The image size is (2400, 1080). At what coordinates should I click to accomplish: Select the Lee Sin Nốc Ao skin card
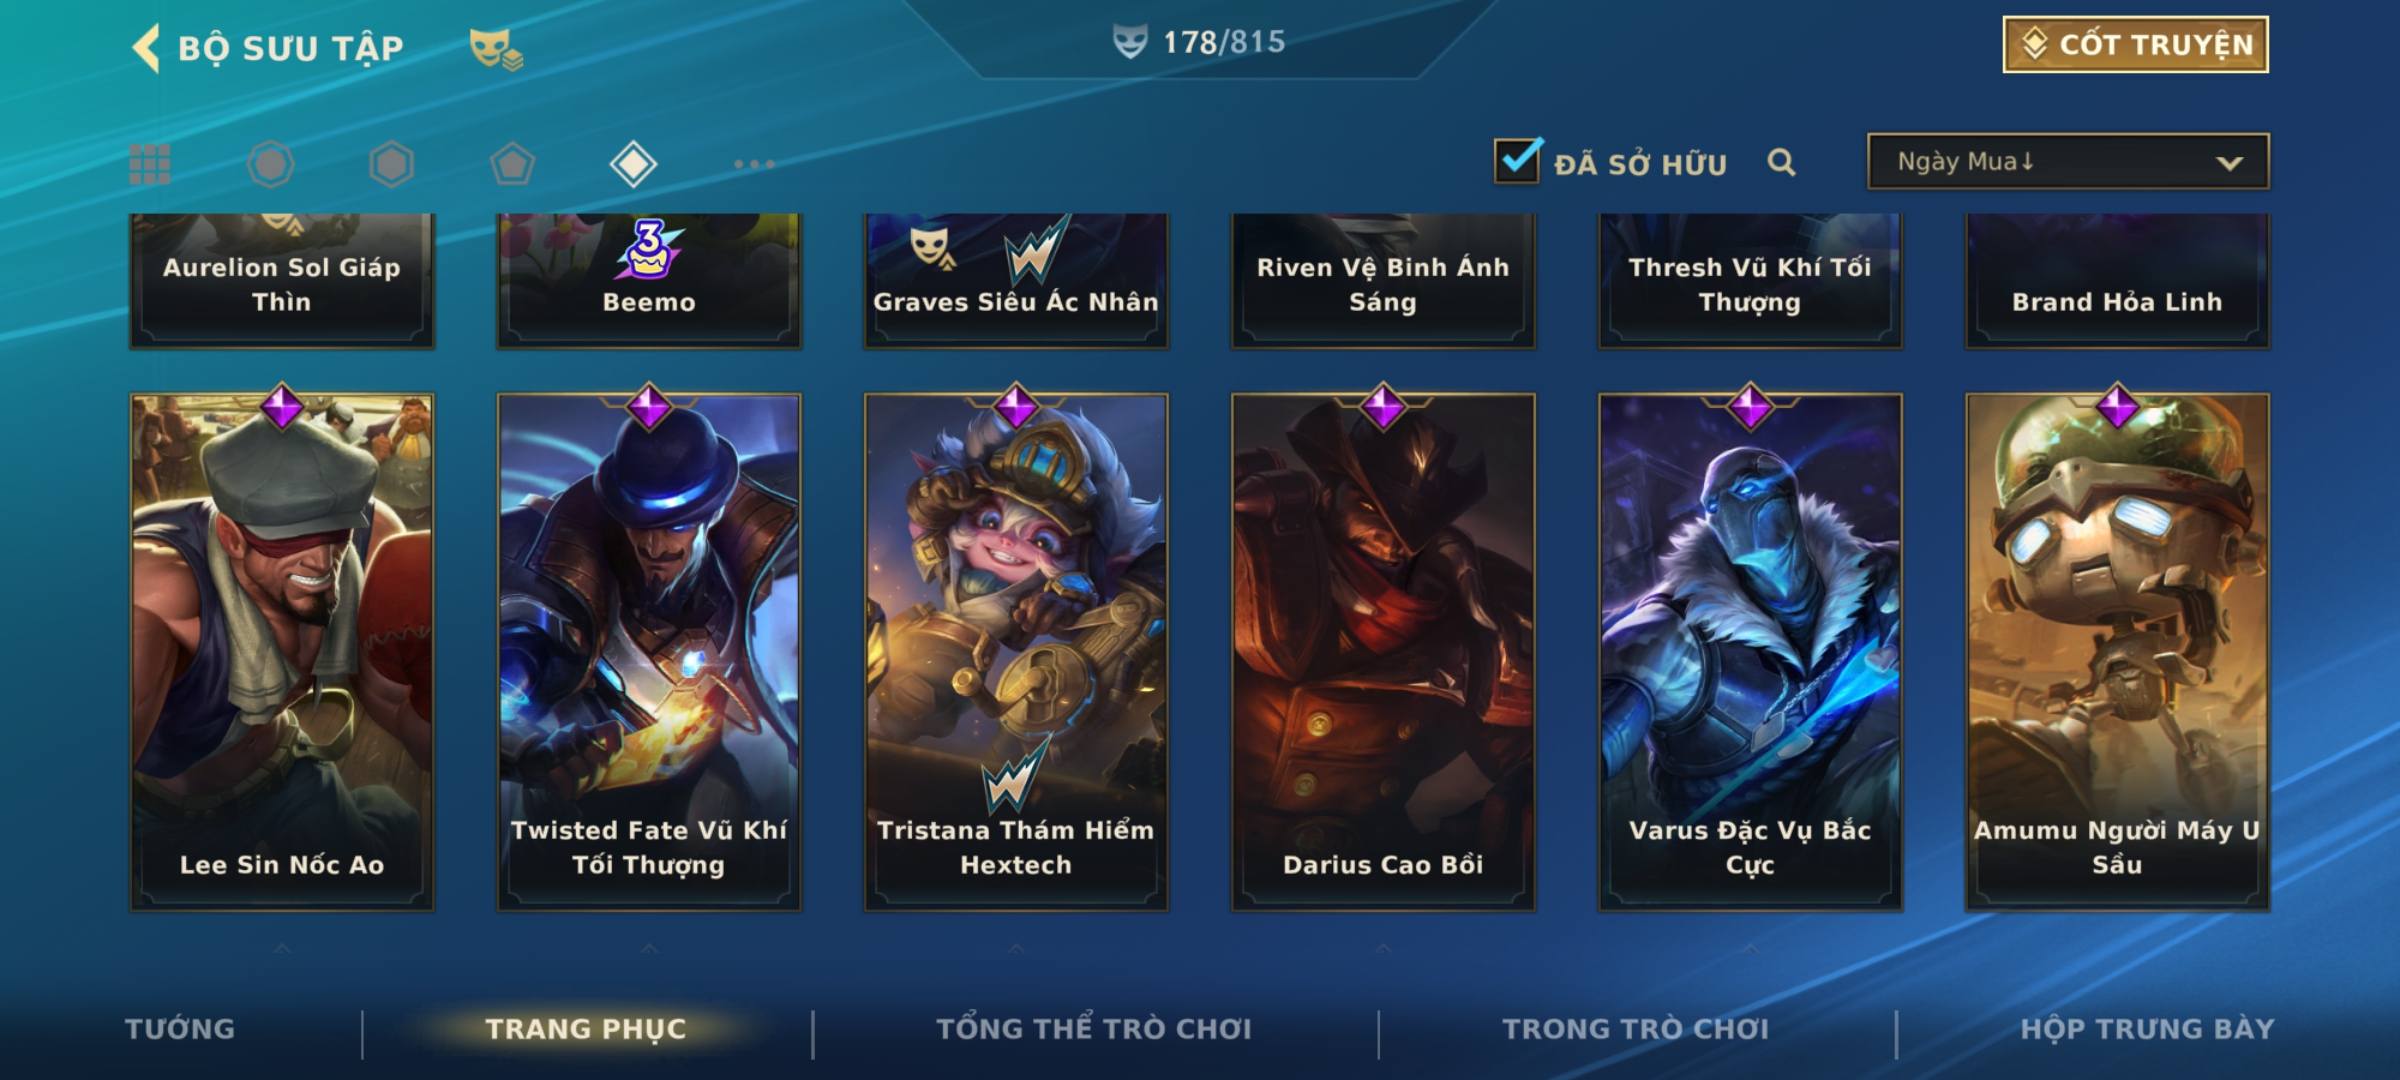coord(282,651)
